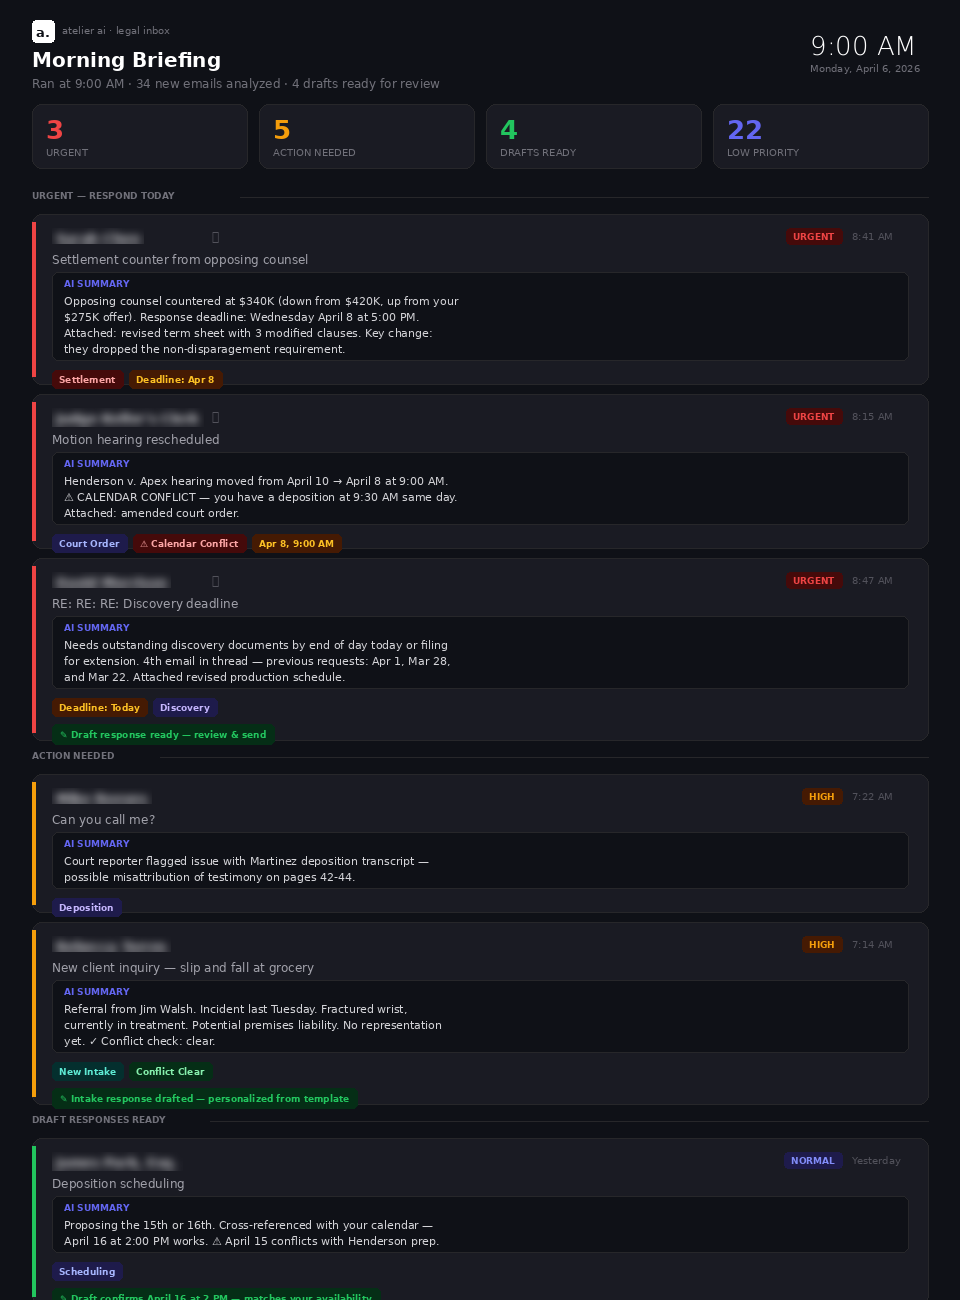Expand the DRAFT RESPONSES READY section

coord(98,1119)
